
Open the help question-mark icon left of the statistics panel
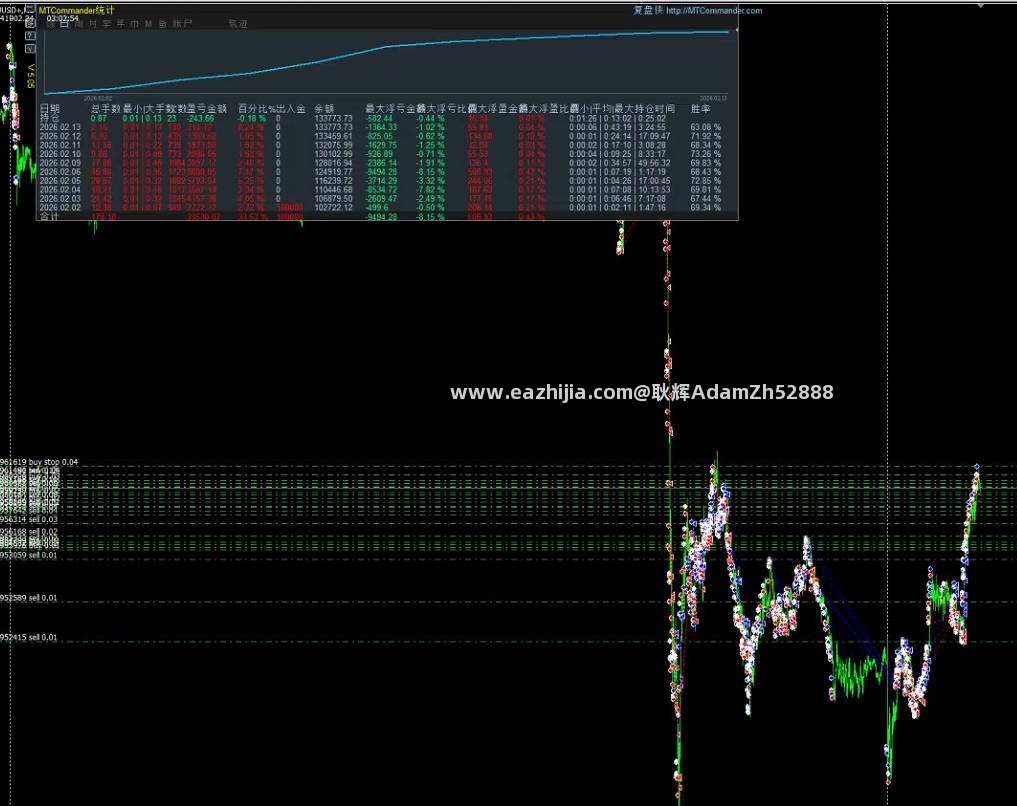click(x=30, y=36)
